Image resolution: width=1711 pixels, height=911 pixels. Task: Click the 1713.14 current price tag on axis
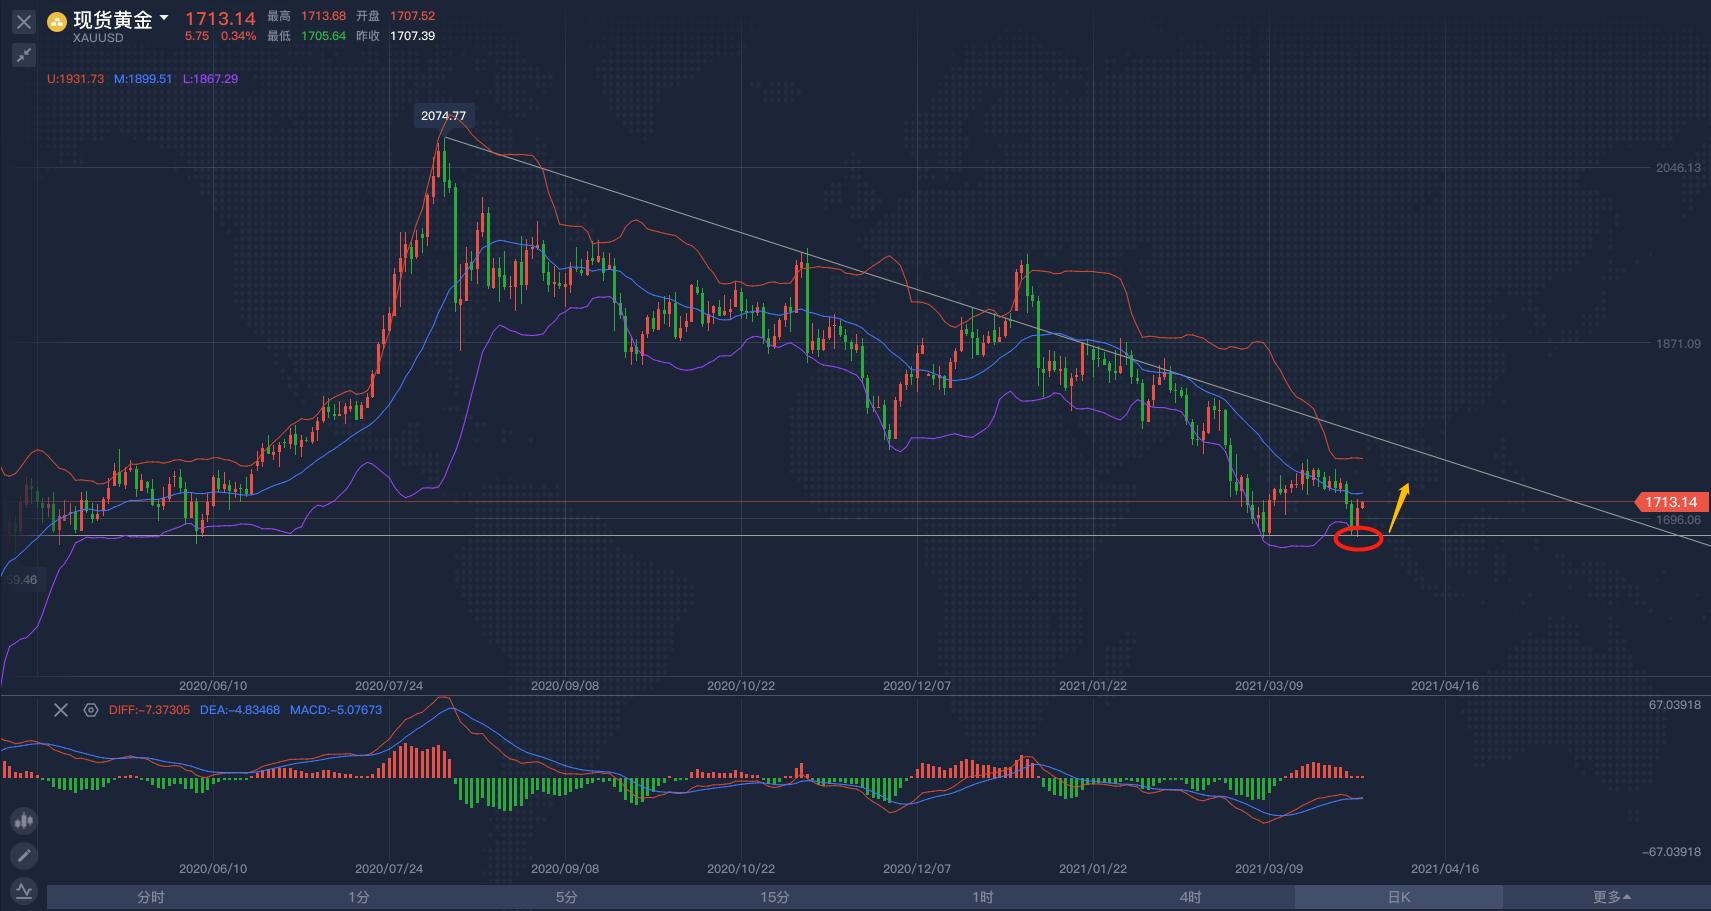click(1670, 502)
